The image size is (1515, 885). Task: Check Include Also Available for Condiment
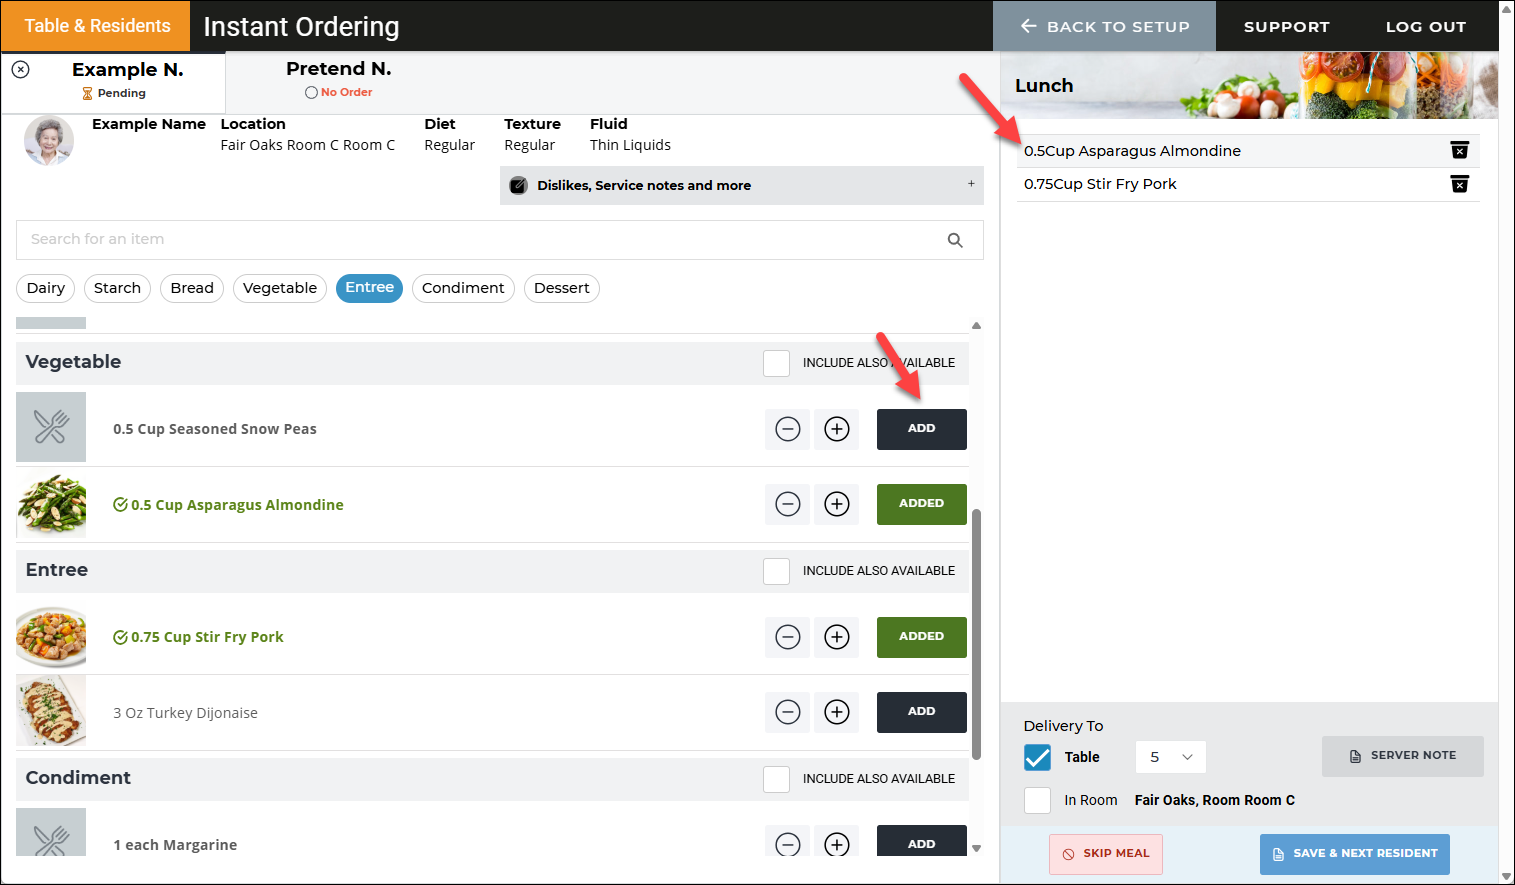(x=776, y=779)
